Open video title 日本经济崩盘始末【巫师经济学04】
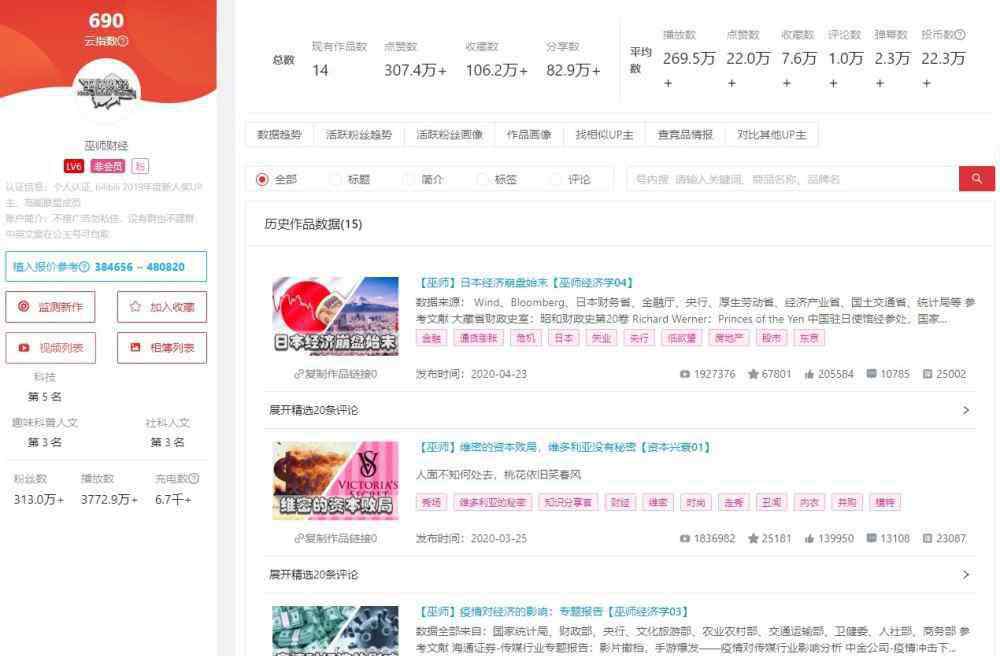Screen dimensions: 1000x656 [526, 282]
